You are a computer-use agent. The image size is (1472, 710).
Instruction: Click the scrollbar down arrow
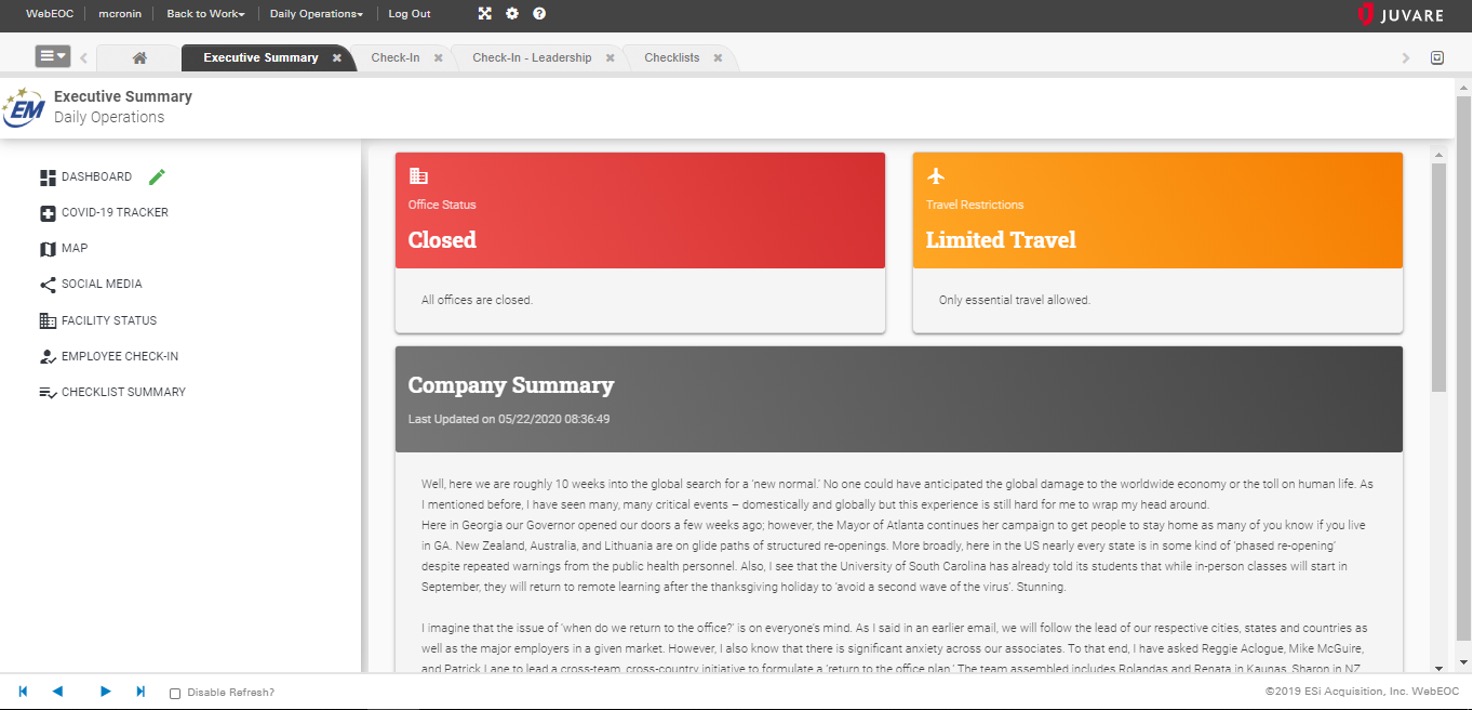[x=1439, y=667]
